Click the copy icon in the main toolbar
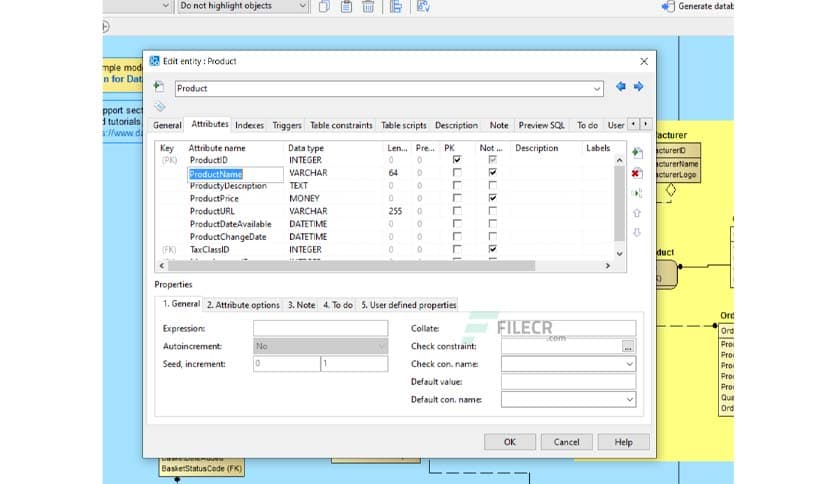836x484 pixels. [324, 6]
